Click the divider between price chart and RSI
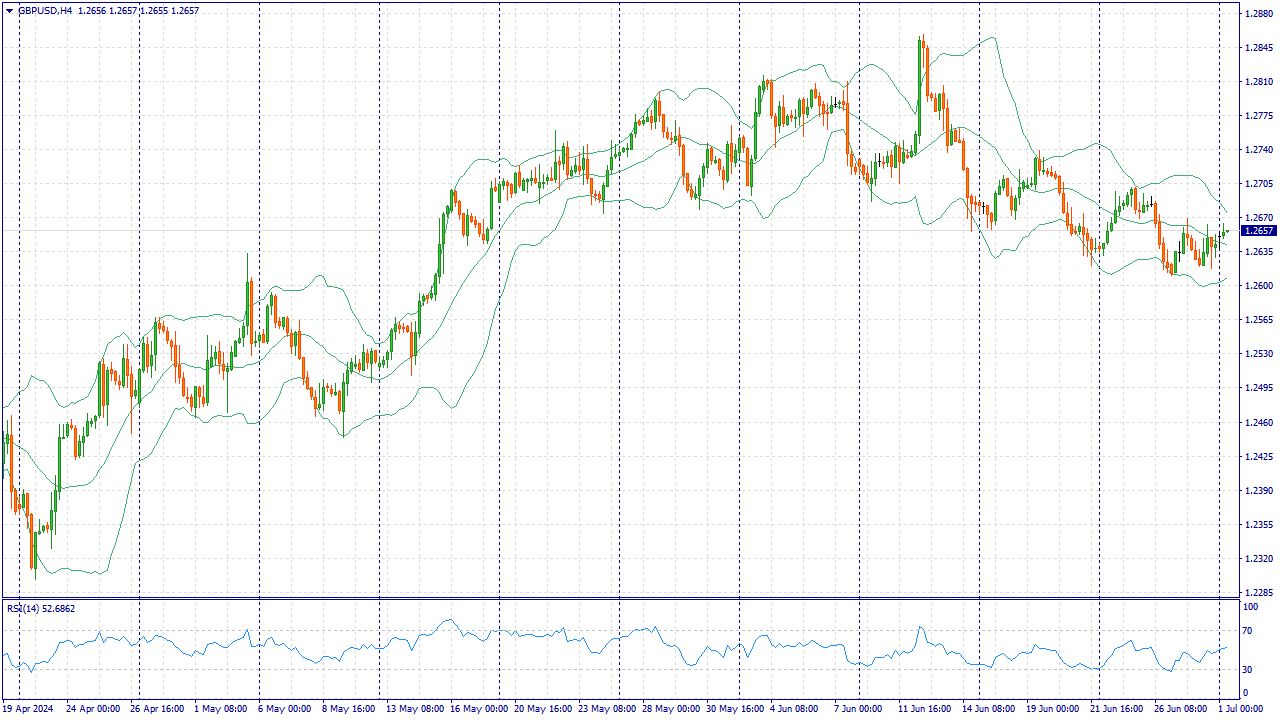Image resolution: width=1280 pixels, height=720 pixels. (x=620, y=598)
